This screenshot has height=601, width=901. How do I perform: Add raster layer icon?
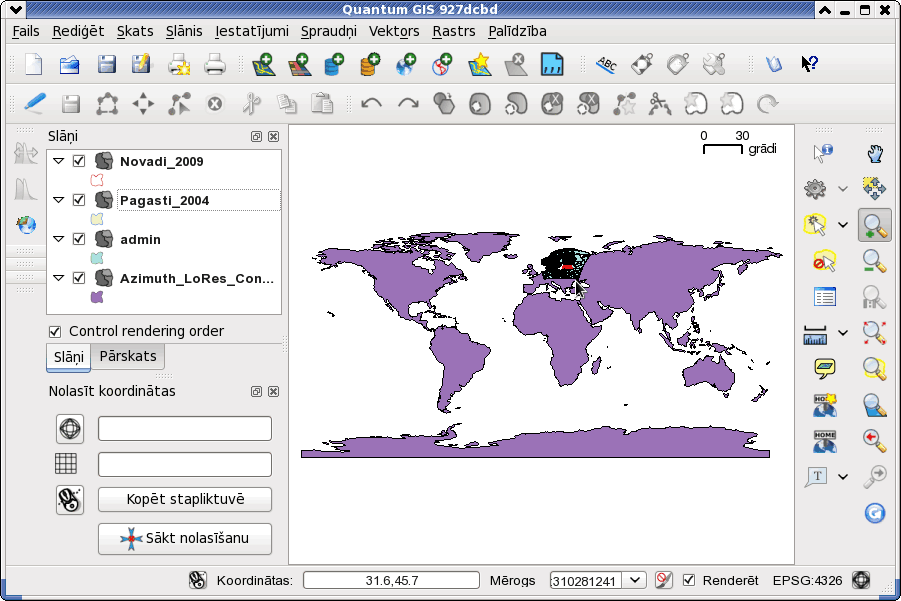tap(300, 64)
